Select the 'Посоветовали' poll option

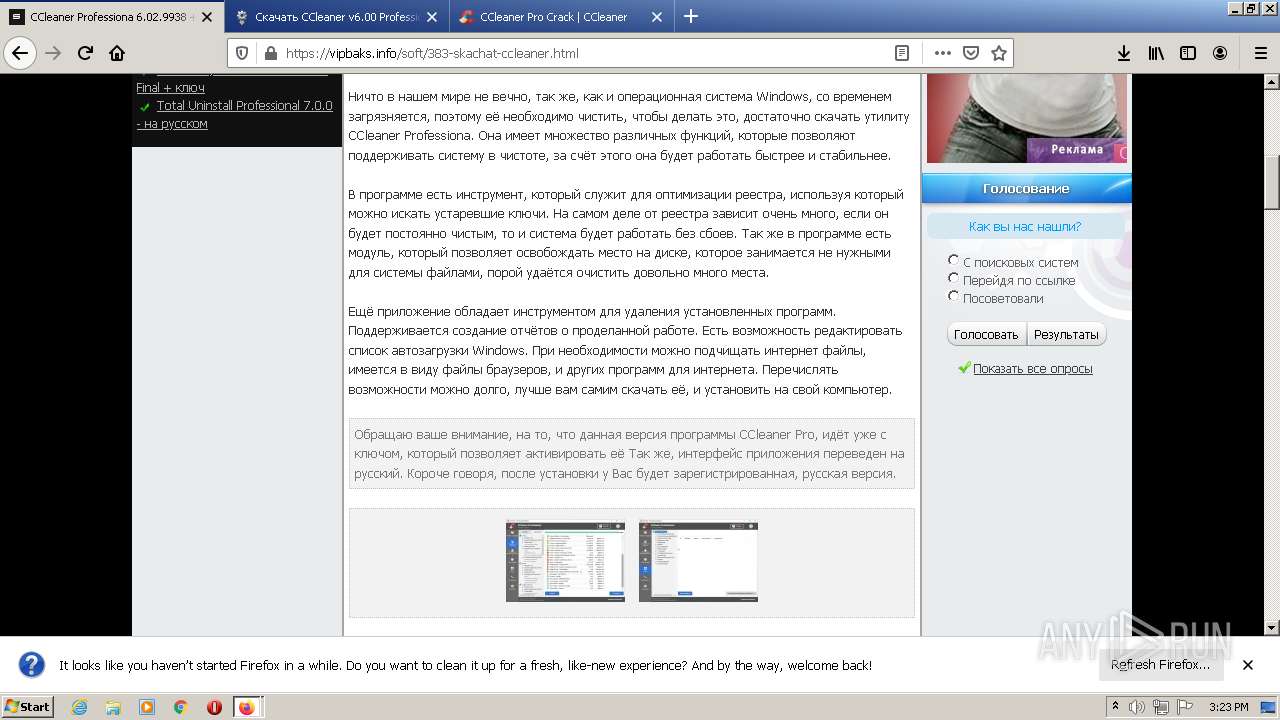[954, 296]
